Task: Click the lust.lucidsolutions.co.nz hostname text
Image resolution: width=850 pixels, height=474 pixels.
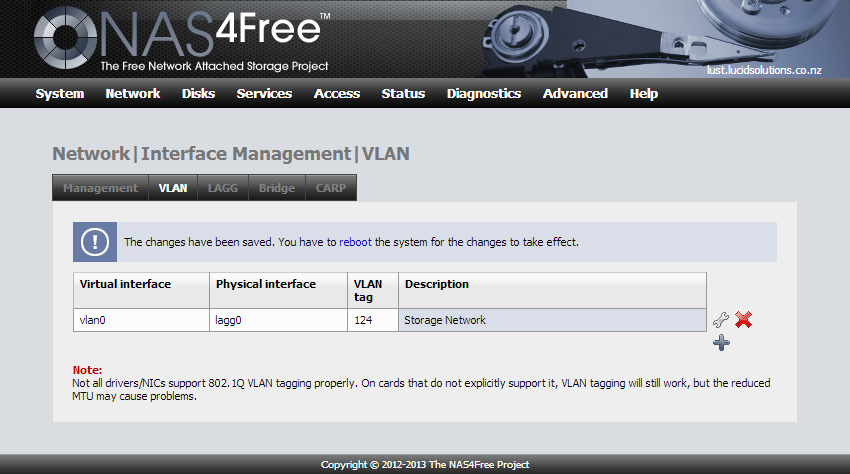Action: point(764,70)
